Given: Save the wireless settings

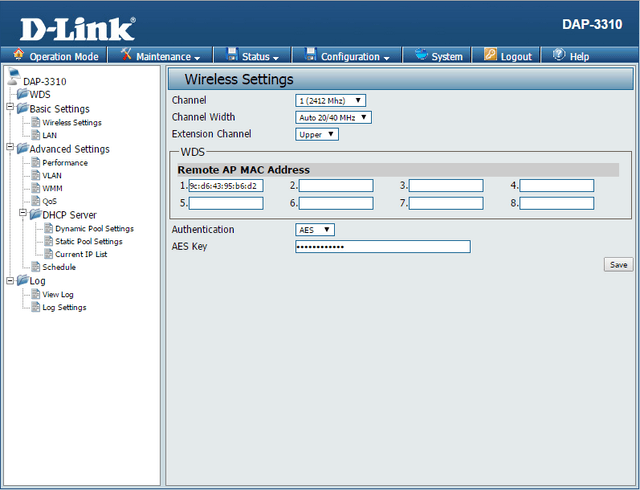Looking at the screenshot, I should [x=618, y=265].
